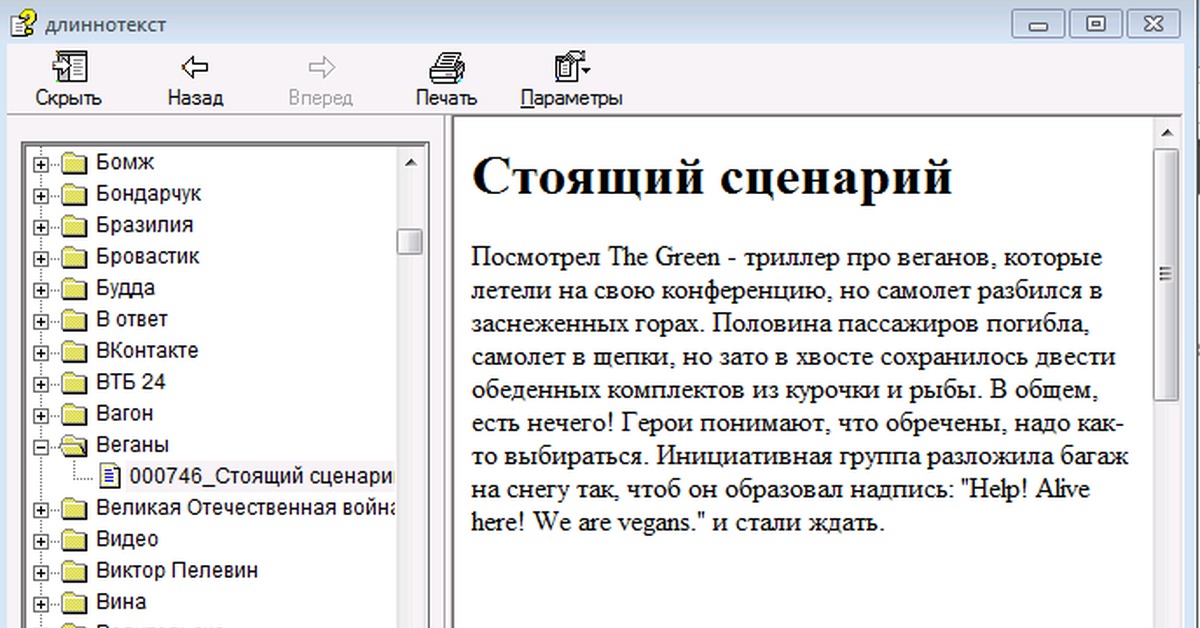This screenshot has width=1200, height=628.
Task: Click the Видео folder icon
Action: [74, 540]
